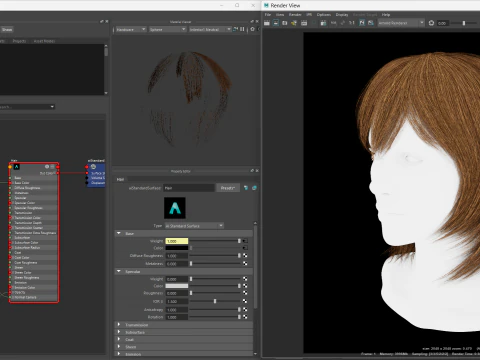Open the Type aiStandardSurface dropdown

point(194,226)
